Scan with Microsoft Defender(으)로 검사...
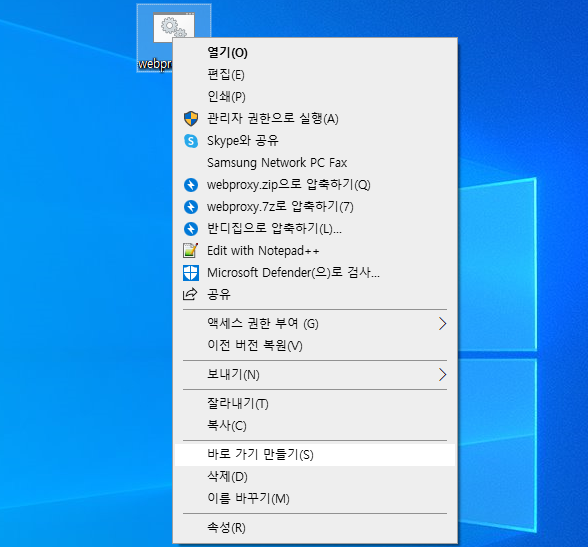Viewport: 588px width, 547px height. click(315, 273)
